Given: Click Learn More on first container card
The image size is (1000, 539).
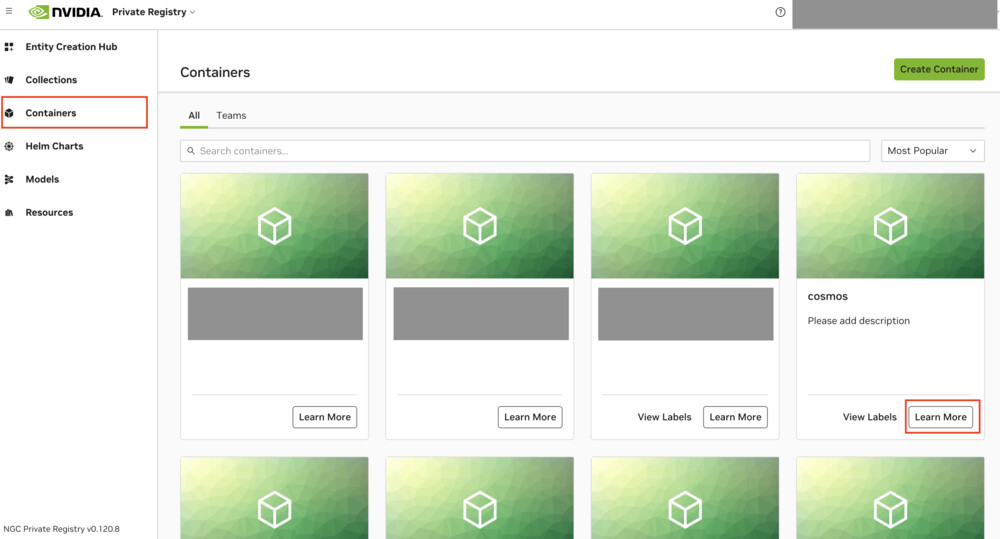Looking at the screenshot, I should (x=325, y=417).
